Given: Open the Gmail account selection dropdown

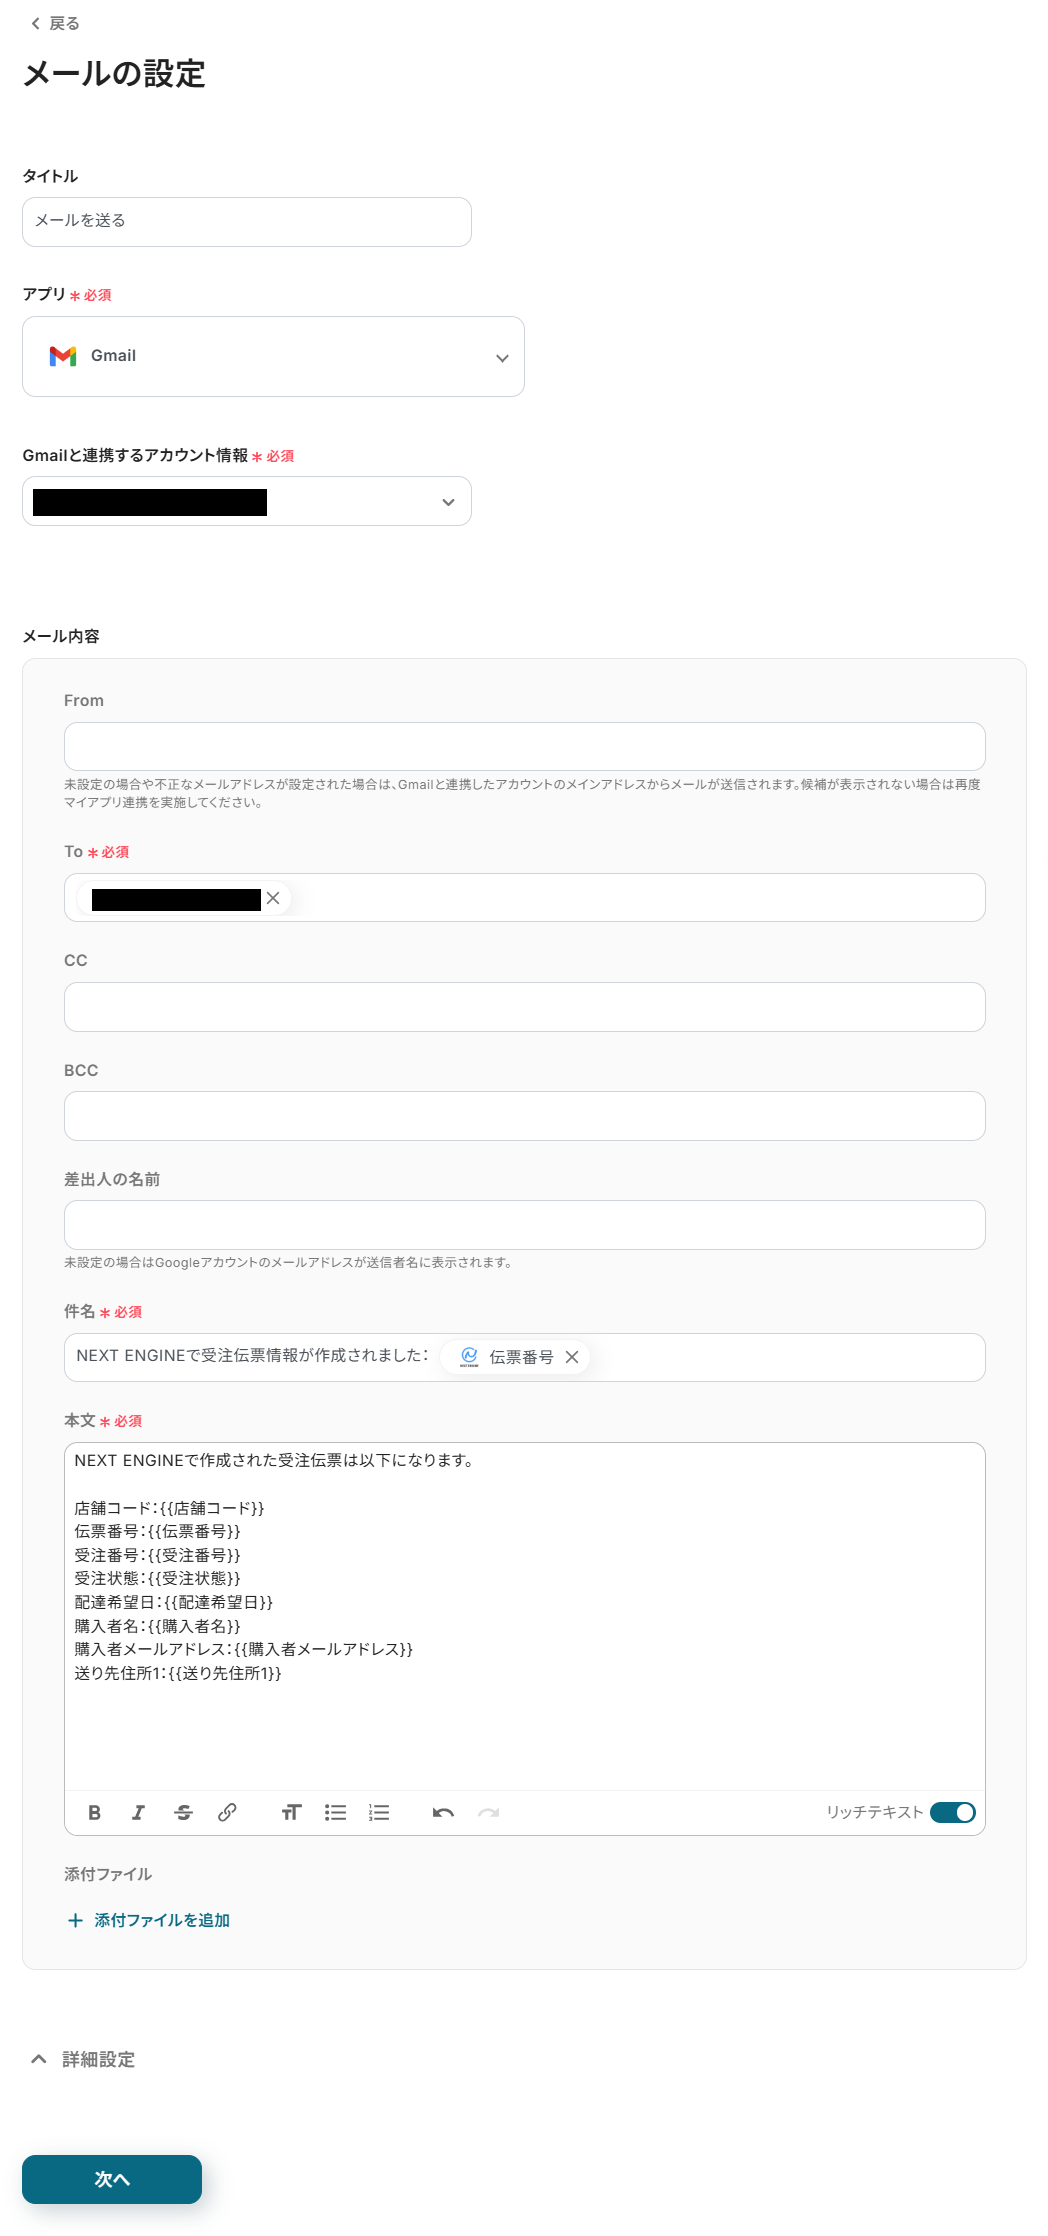Looking at the screenshot, I should [x=247, y=501].
